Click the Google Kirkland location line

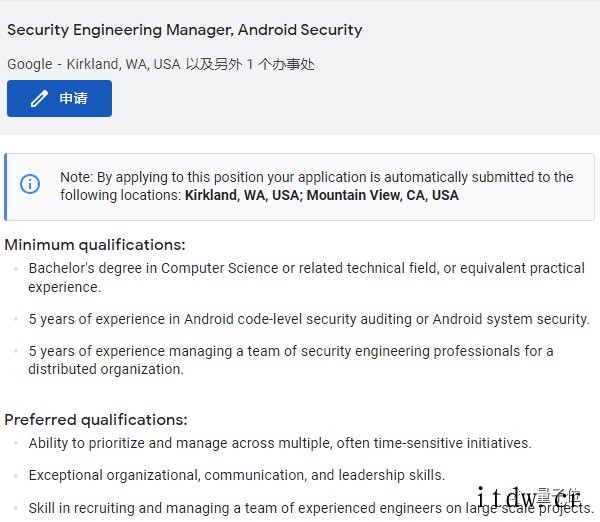[x=161, y=64]
